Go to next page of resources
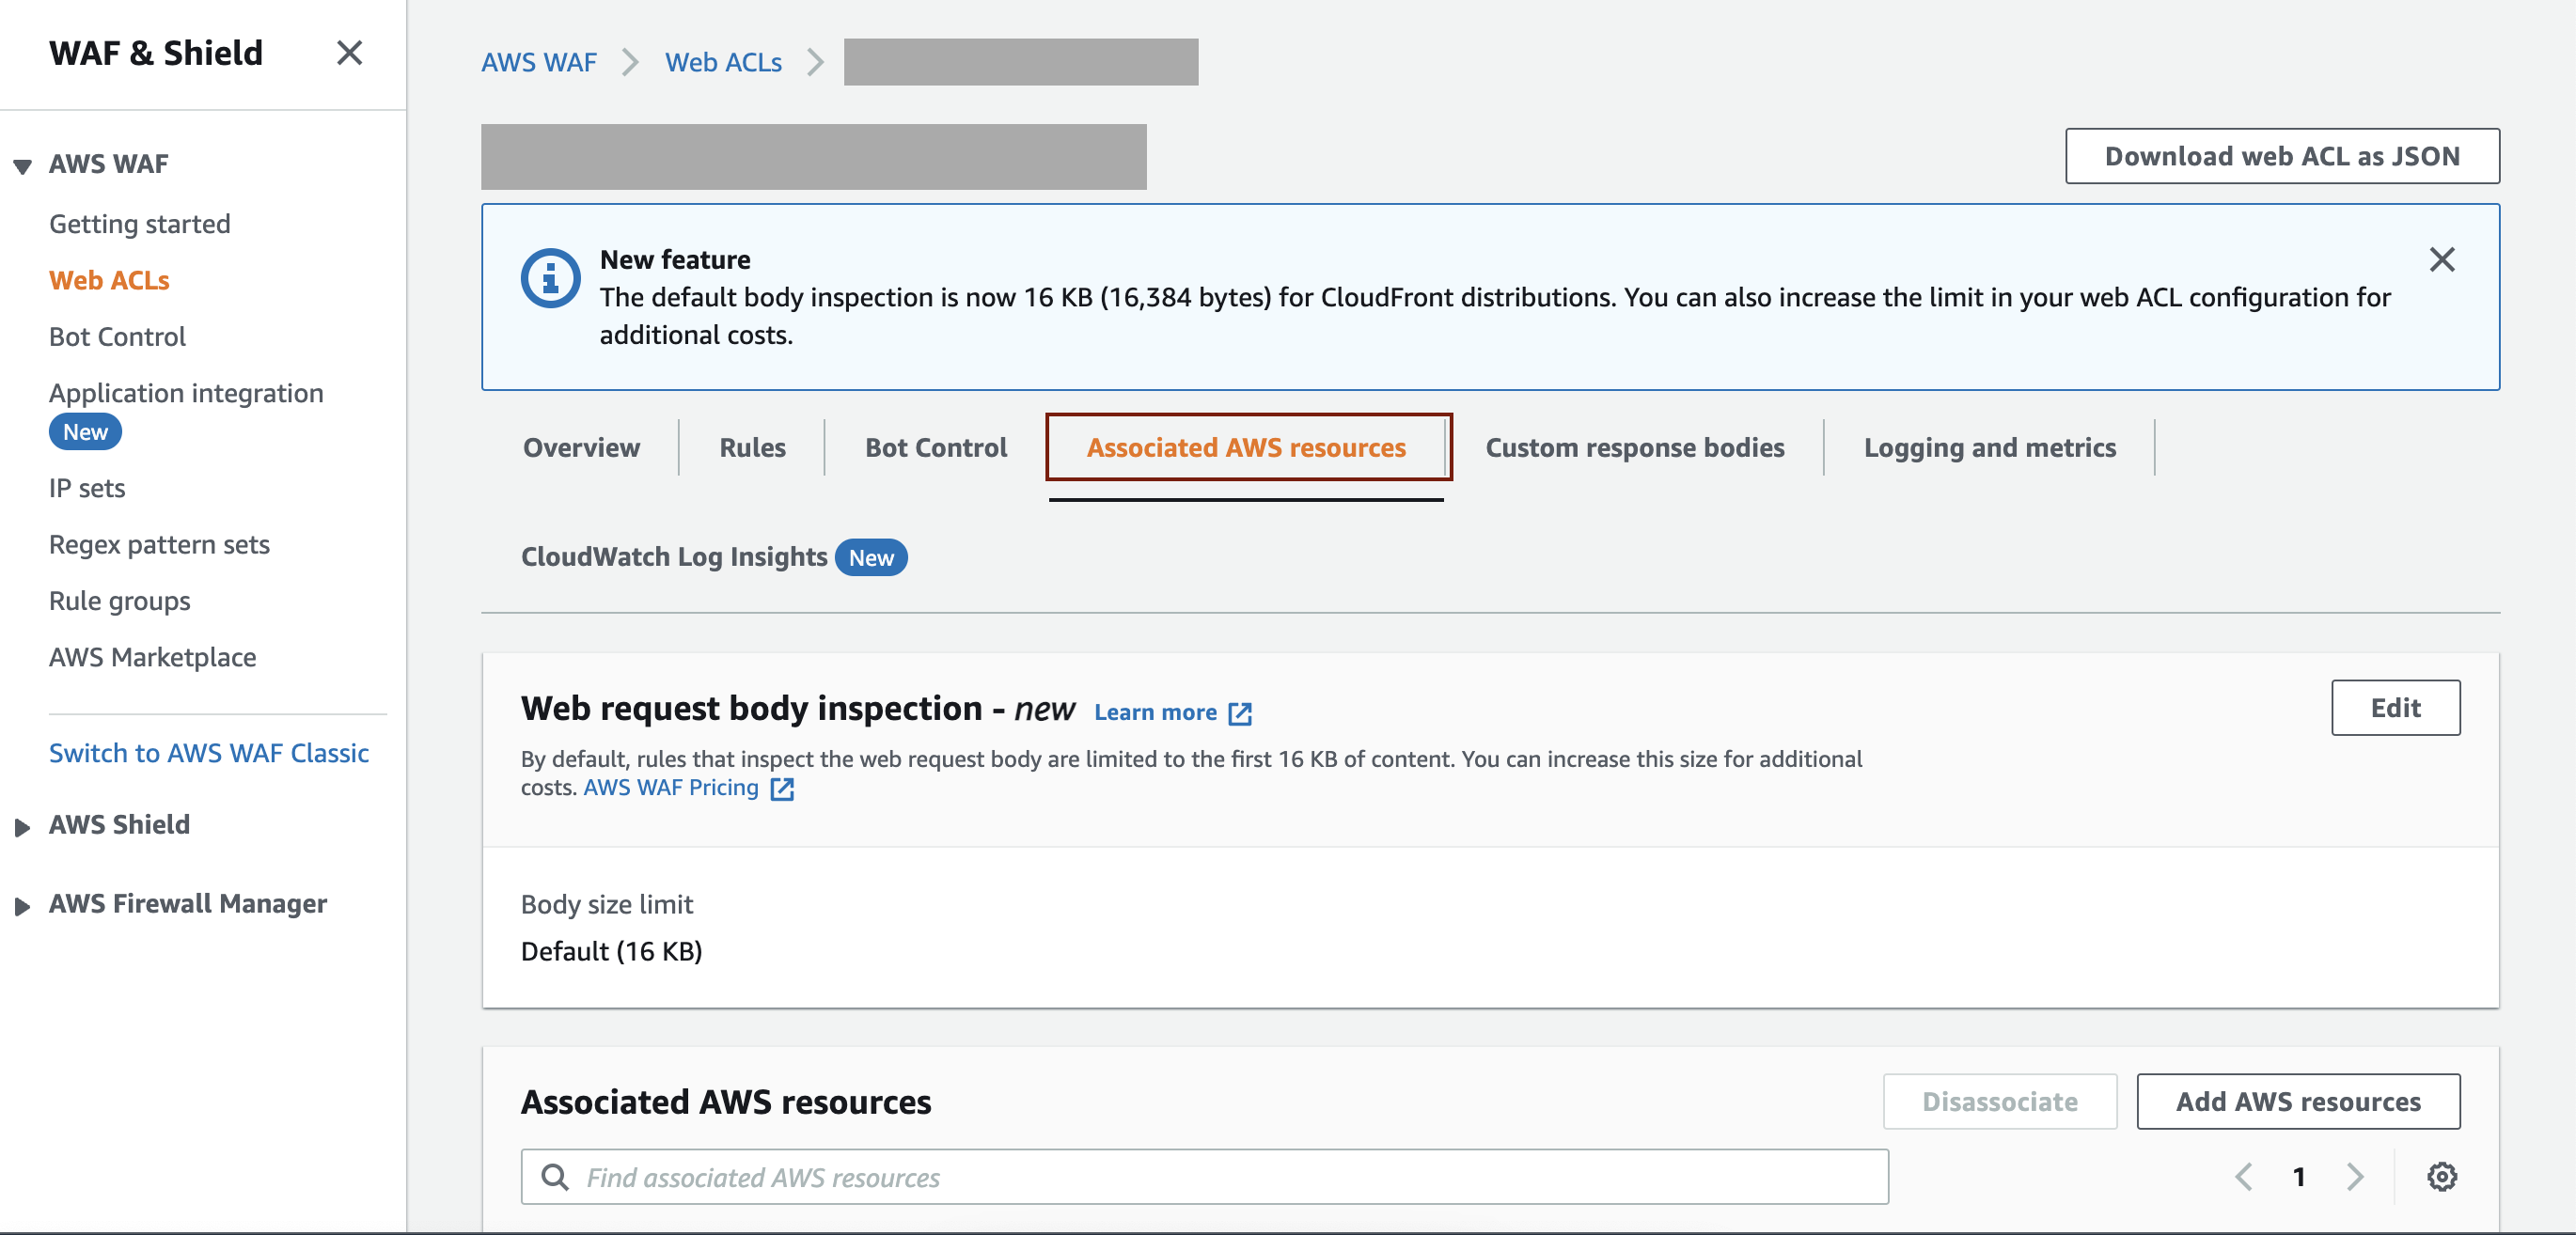 (2355, 1176)
